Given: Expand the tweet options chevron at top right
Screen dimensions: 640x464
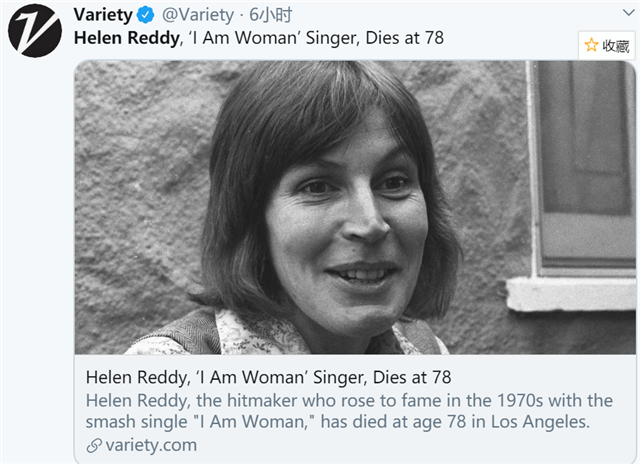Looking at the screenshot, I should (x=629, y=13).
